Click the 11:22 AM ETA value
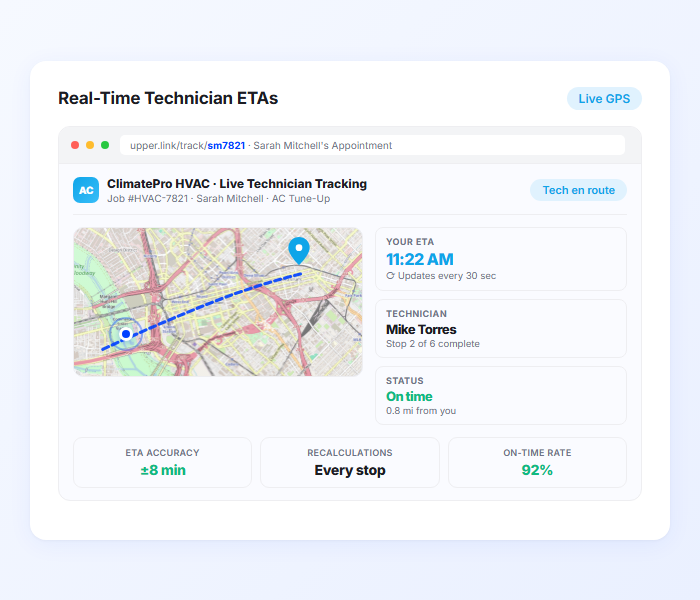 point(420,259)
